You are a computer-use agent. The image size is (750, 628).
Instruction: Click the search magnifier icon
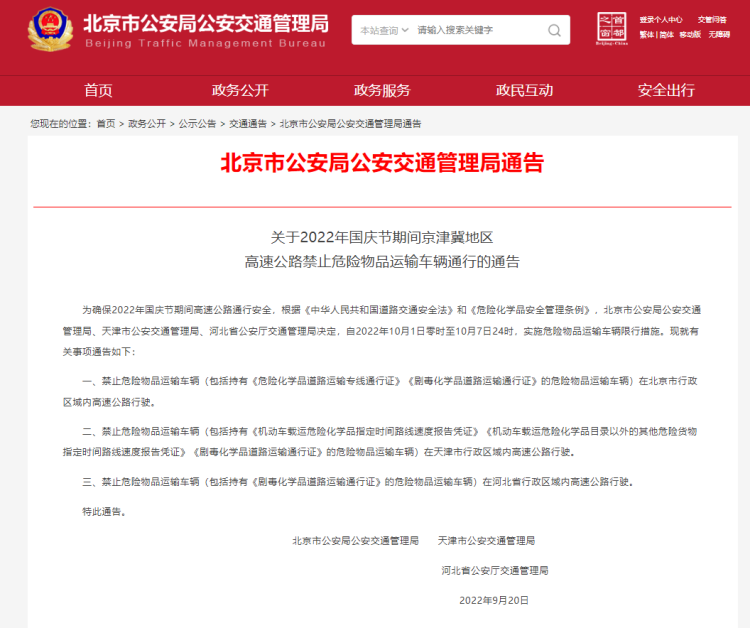pos(554,30)
